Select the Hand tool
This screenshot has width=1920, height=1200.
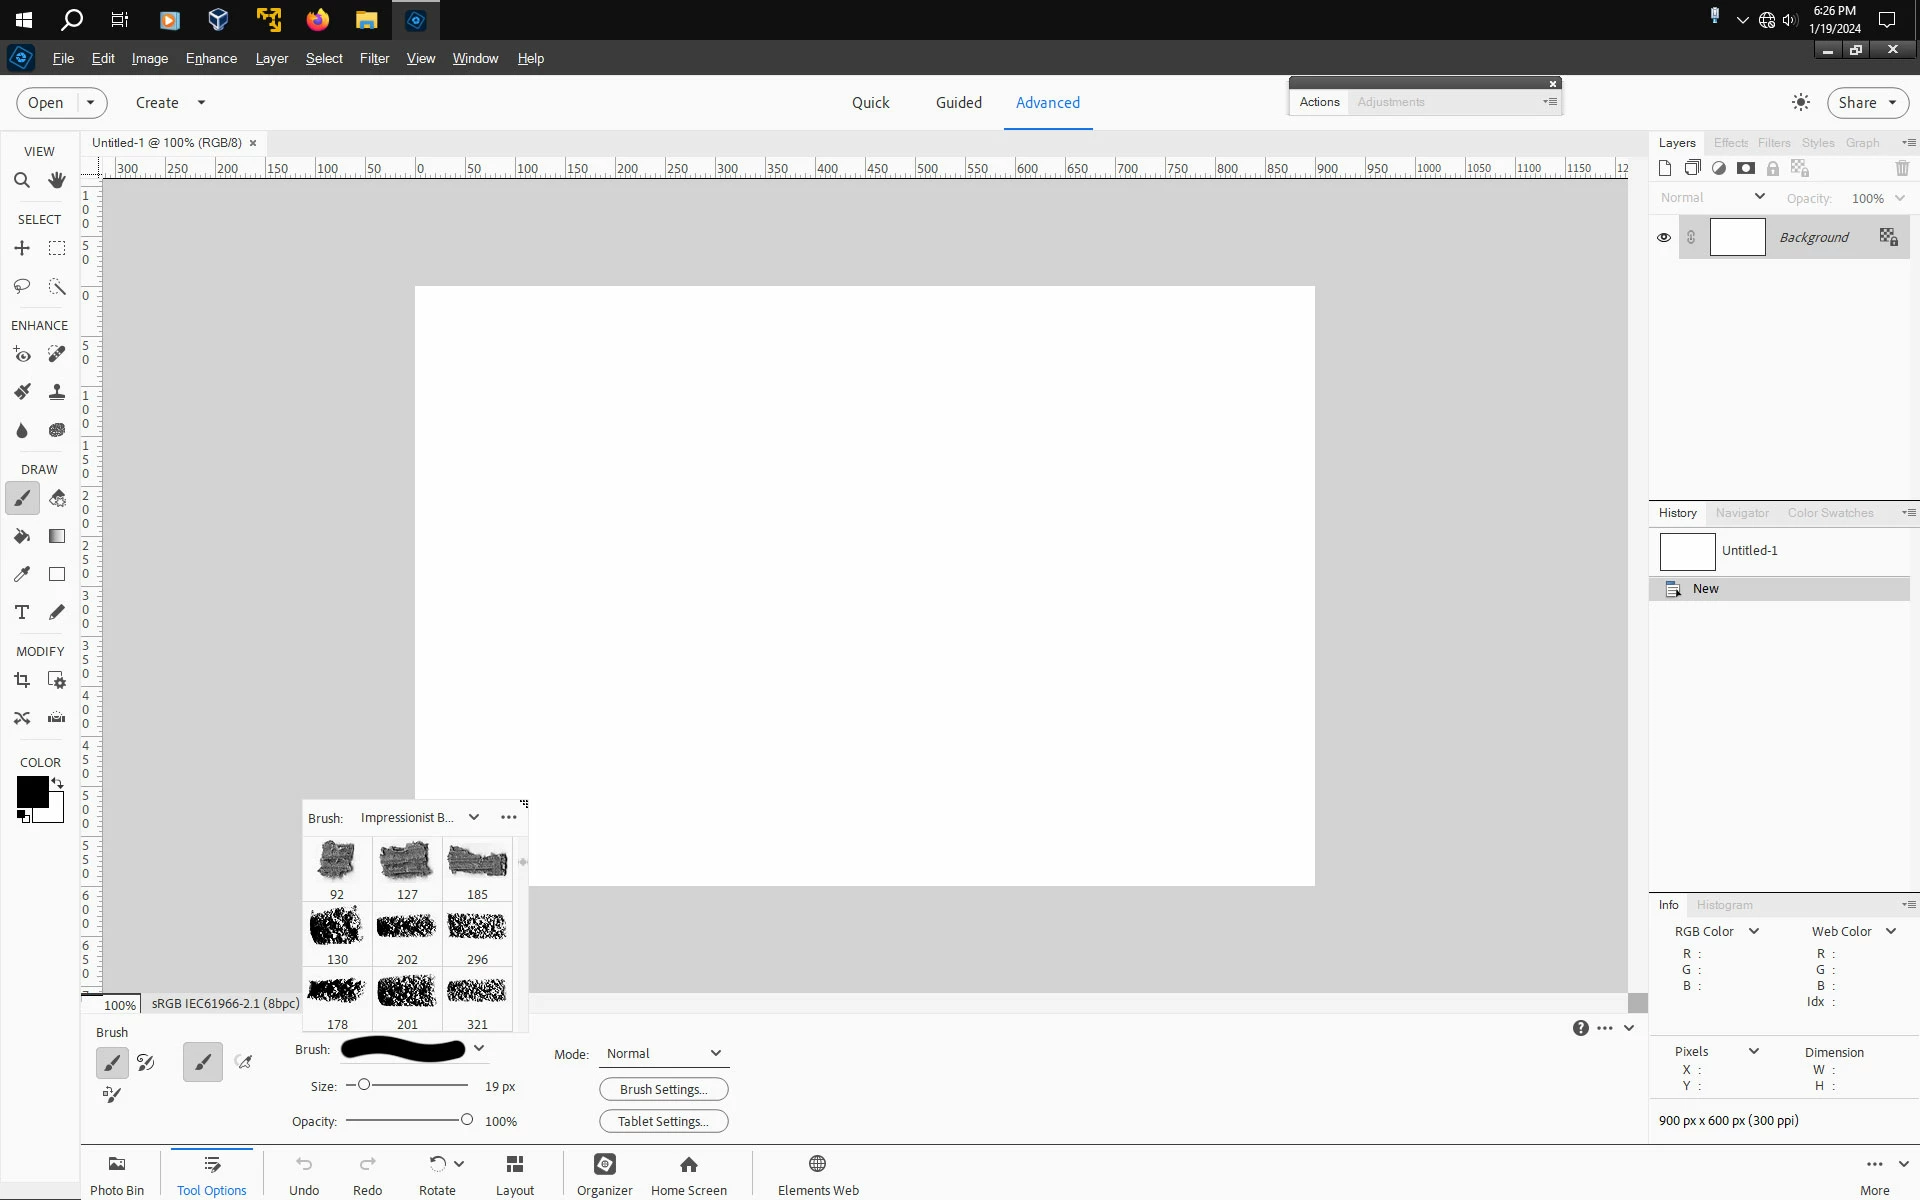tap(57, 181)
